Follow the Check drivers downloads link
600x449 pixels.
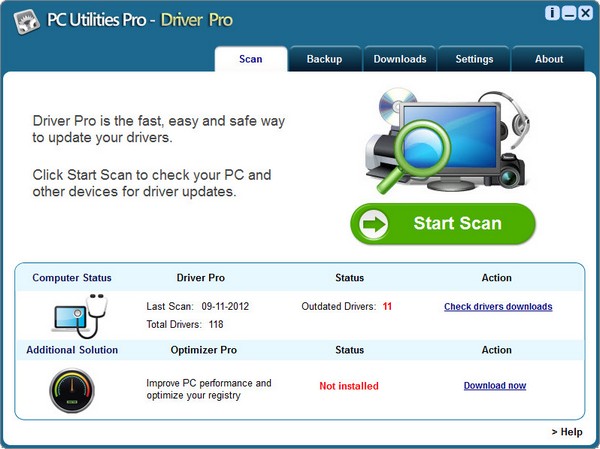pos(498,307)
